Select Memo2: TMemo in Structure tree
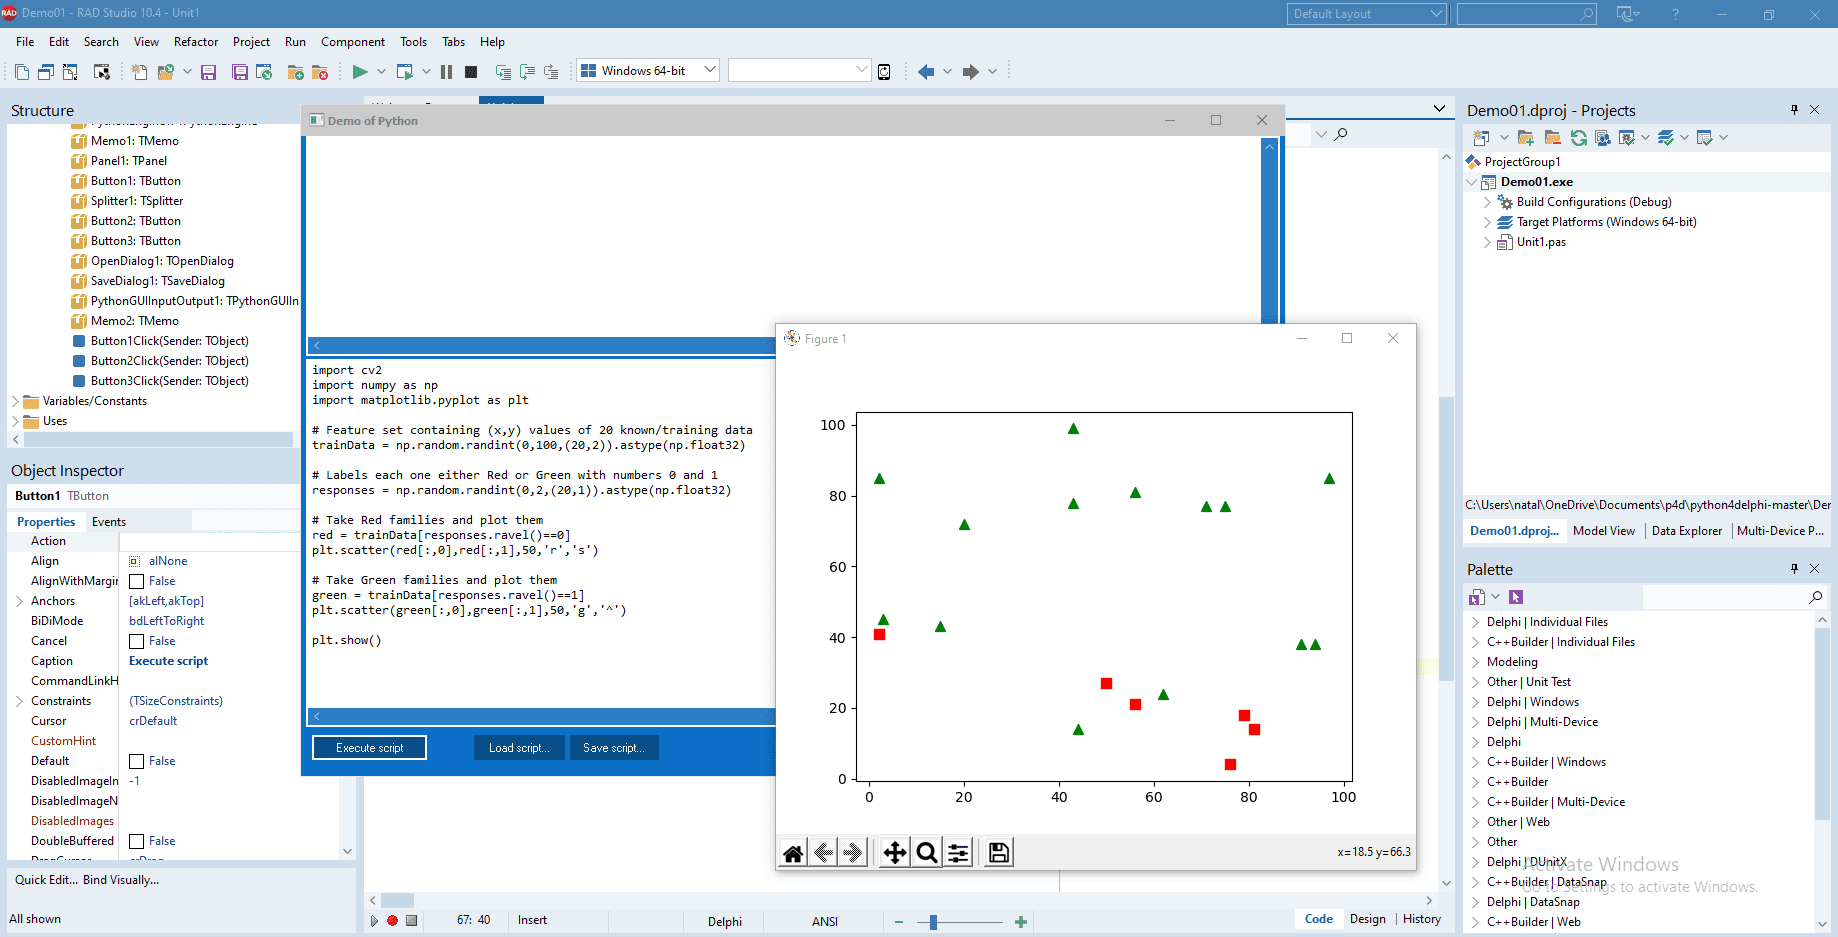This screenshot has height=937, width=1838. 135,321
